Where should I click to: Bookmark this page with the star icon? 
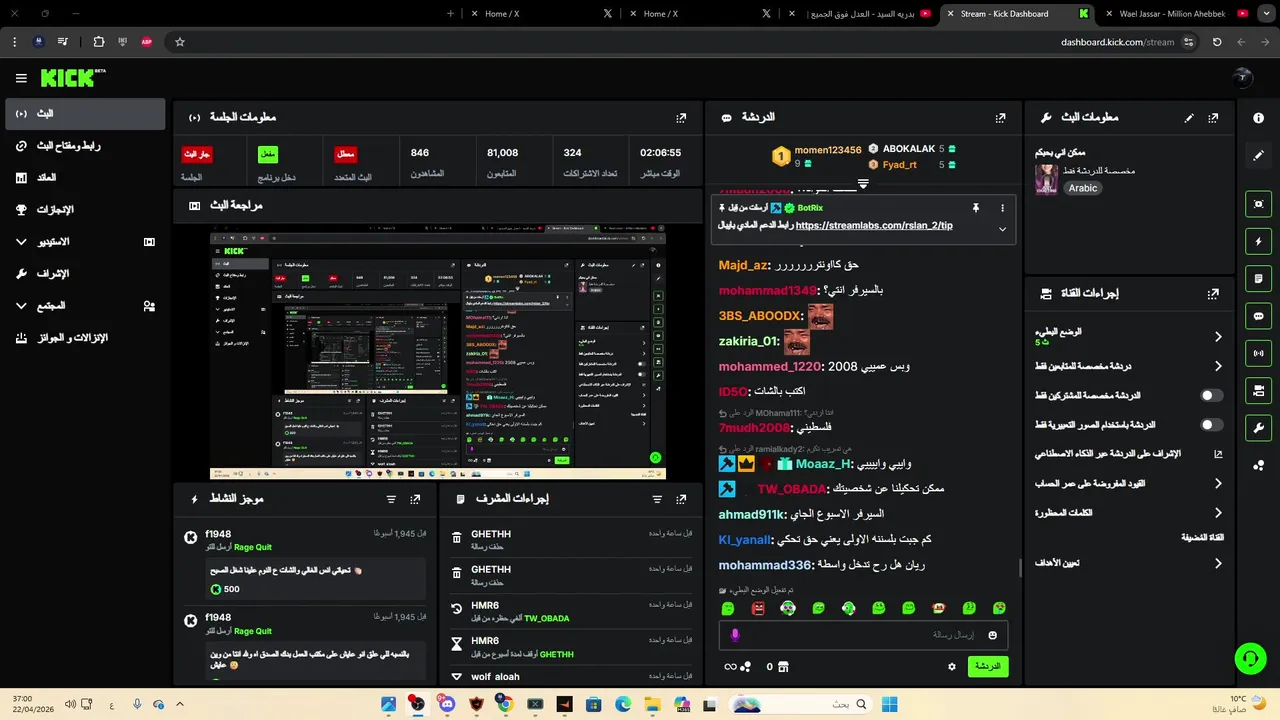click(x=180, y=42)
